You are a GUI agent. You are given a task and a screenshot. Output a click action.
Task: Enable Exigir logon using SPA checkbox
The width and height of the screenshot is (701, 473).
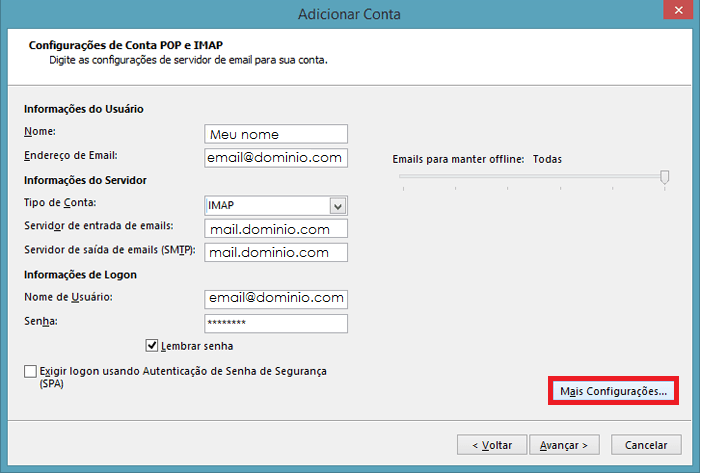(x=30, y=372)
